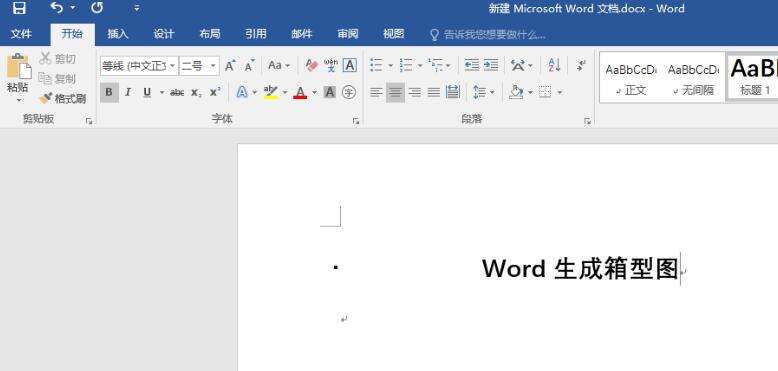778x371 pixels.
Task: Open the font size combo box 二号
Action: click(199, 65)
